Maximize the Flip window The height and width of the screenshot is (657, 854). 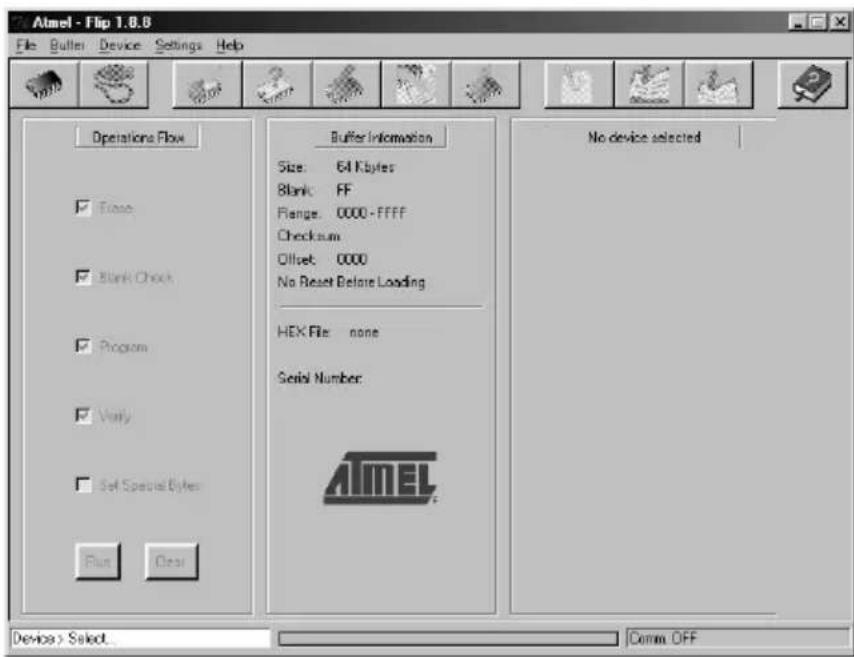tap(818, 22)
